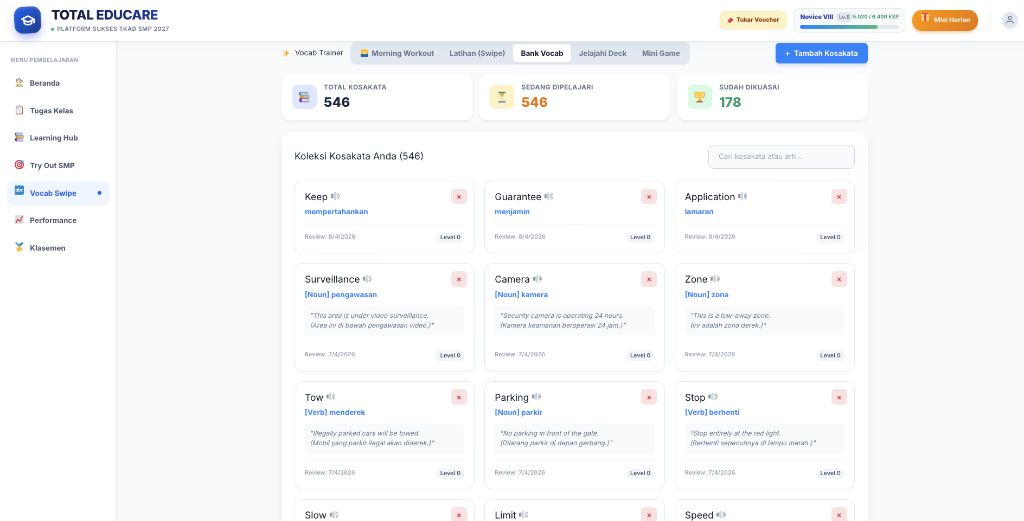Play speaker icon next to Stop
The height and width of the screenshot is (521, 1024).
click(x=713, y=397)
